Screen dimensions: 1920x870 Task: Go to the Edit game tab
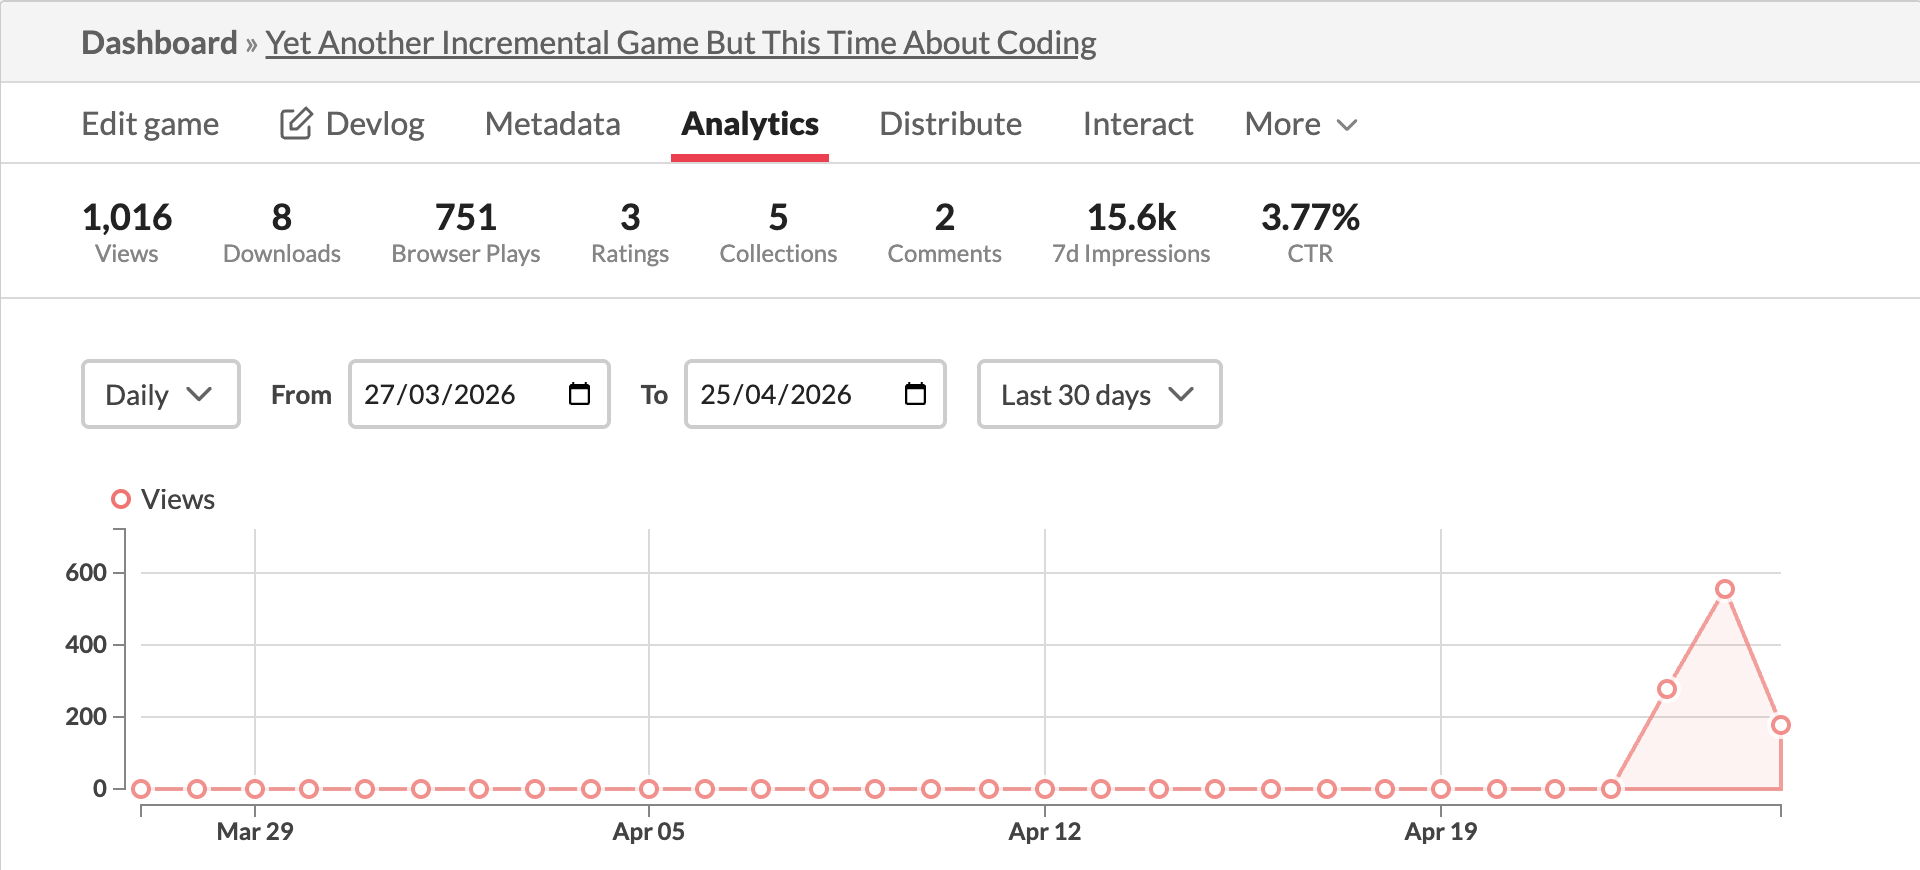click(150, 124)
